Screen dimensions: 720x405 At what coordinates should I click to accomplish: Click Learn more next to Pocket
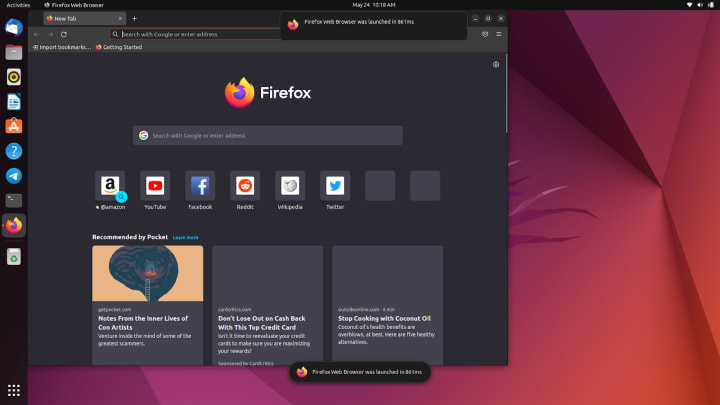pyautogui.click(x=186, y=237)
